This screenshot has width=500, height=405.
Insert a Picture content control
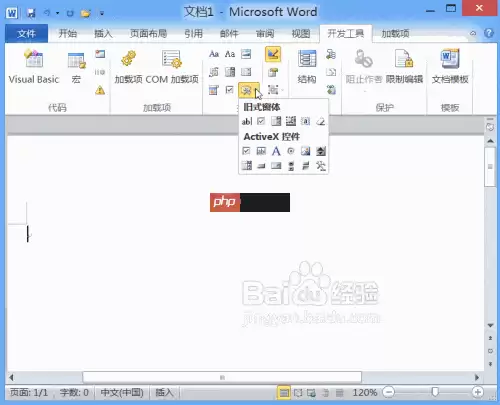coord(246,54)
